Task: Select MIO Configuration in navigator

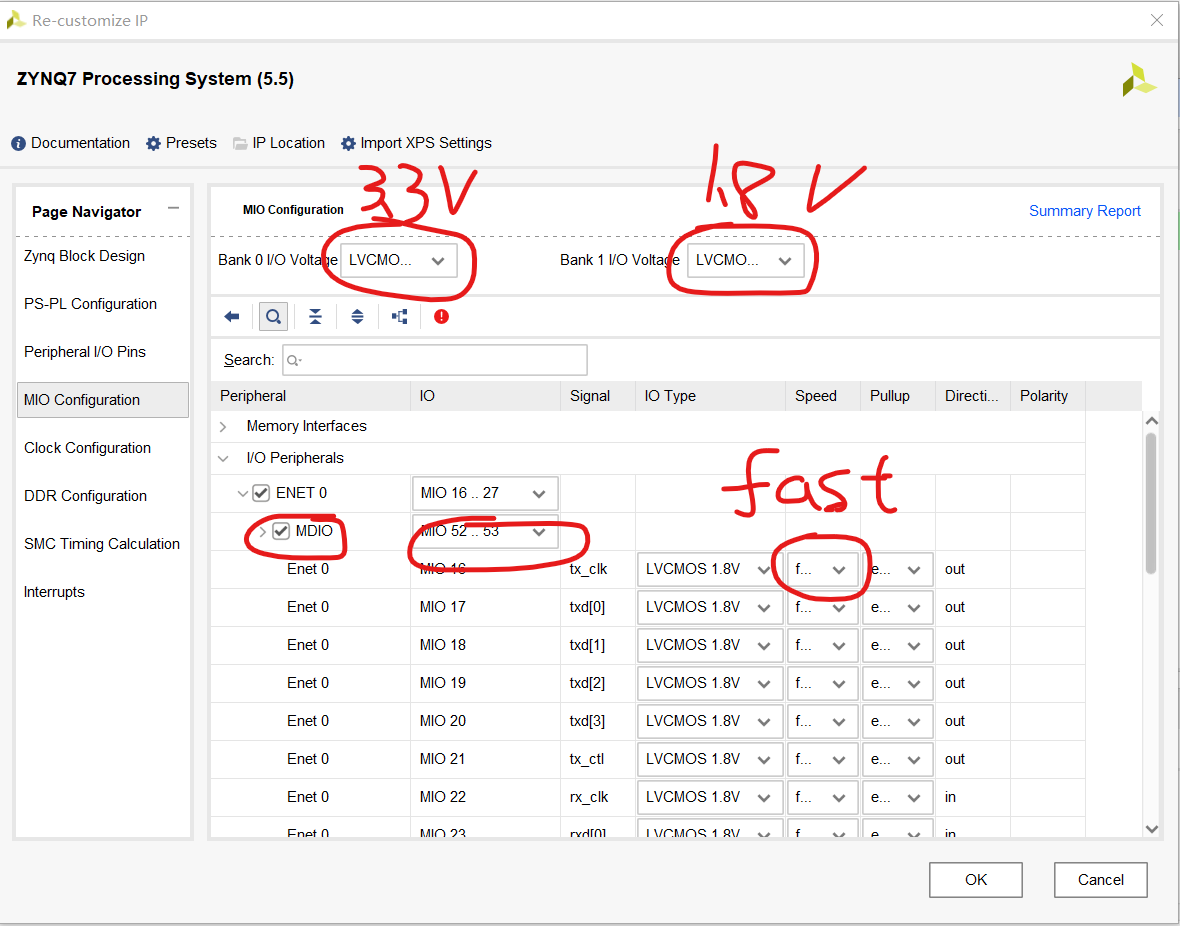Action: point(102,400)
